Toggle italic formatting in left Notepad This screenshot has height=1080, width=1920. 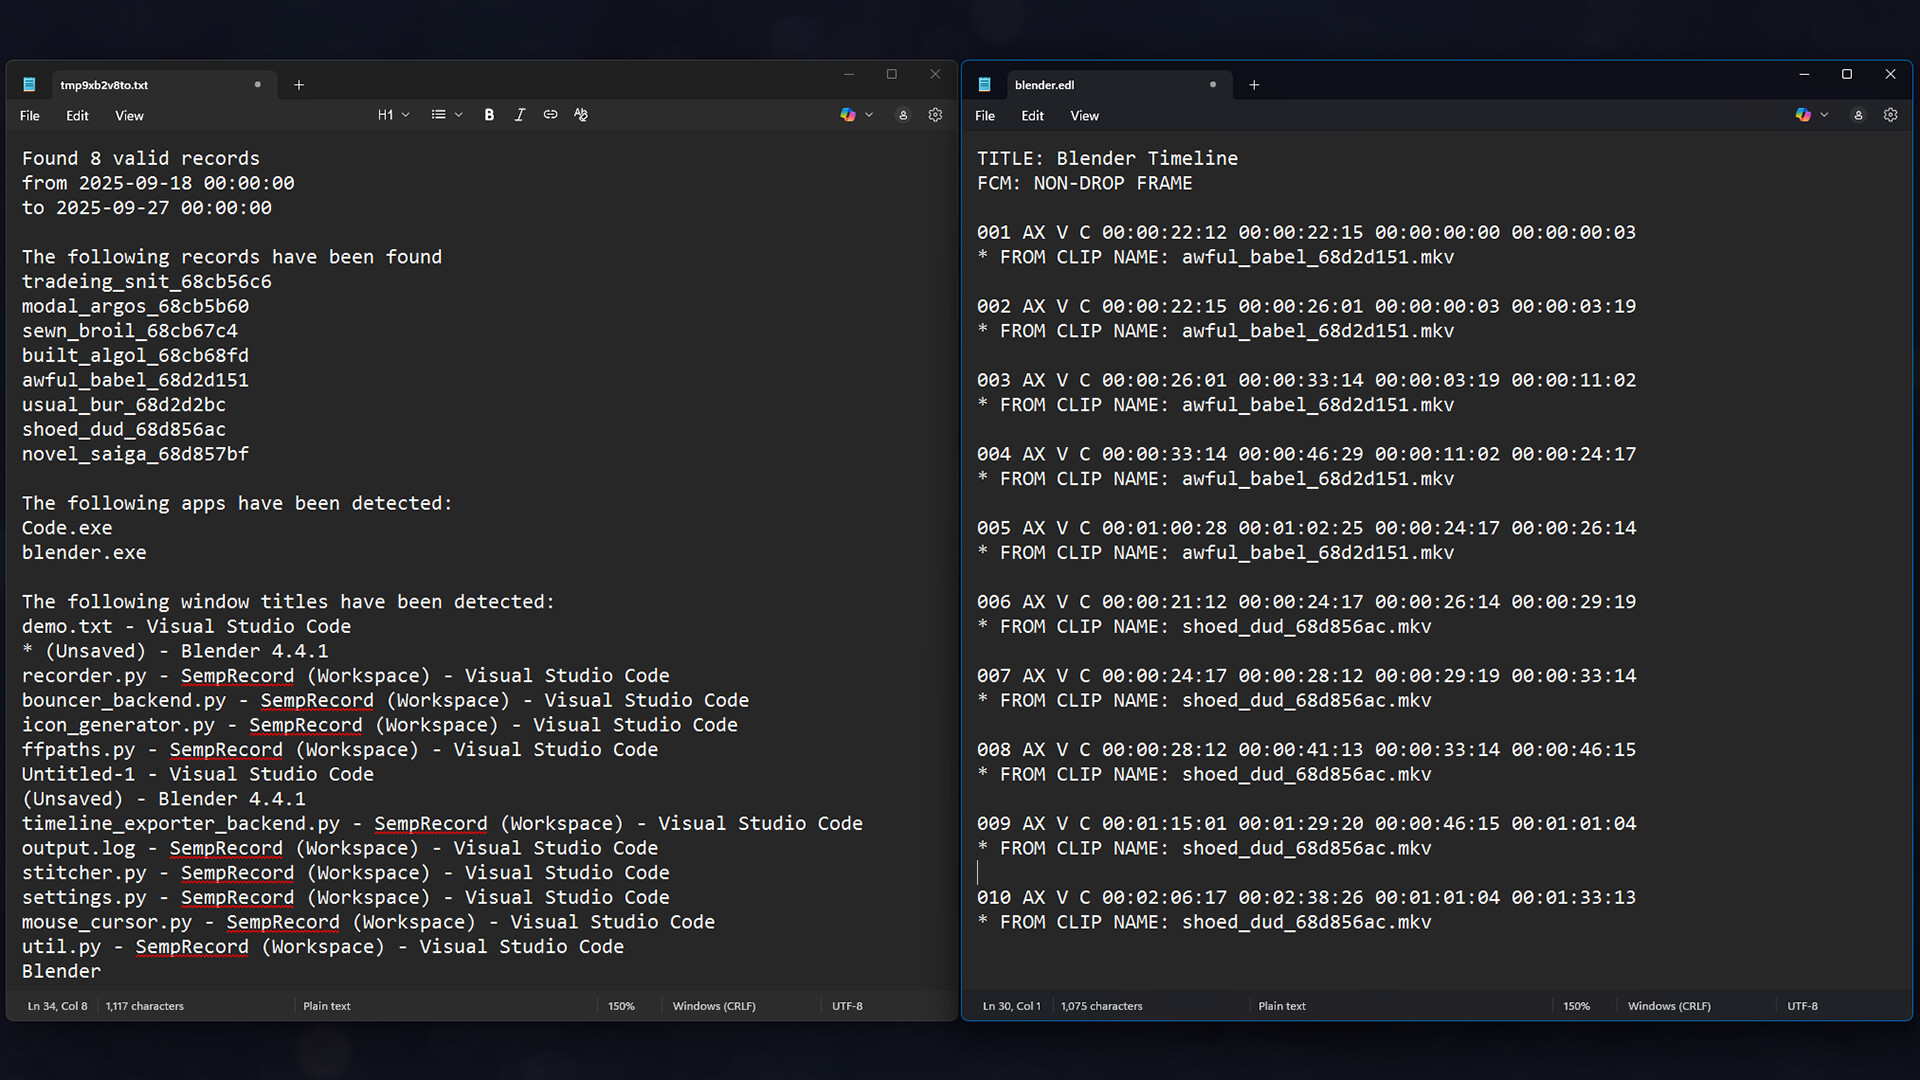pyautogui.click(x=519, y=115)
